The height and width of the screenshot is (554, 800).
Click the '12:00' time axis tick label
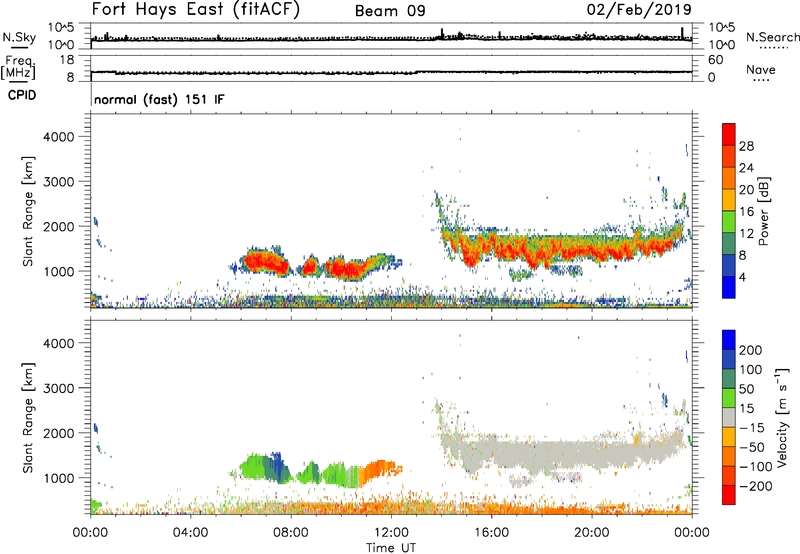tap(391, 533)
